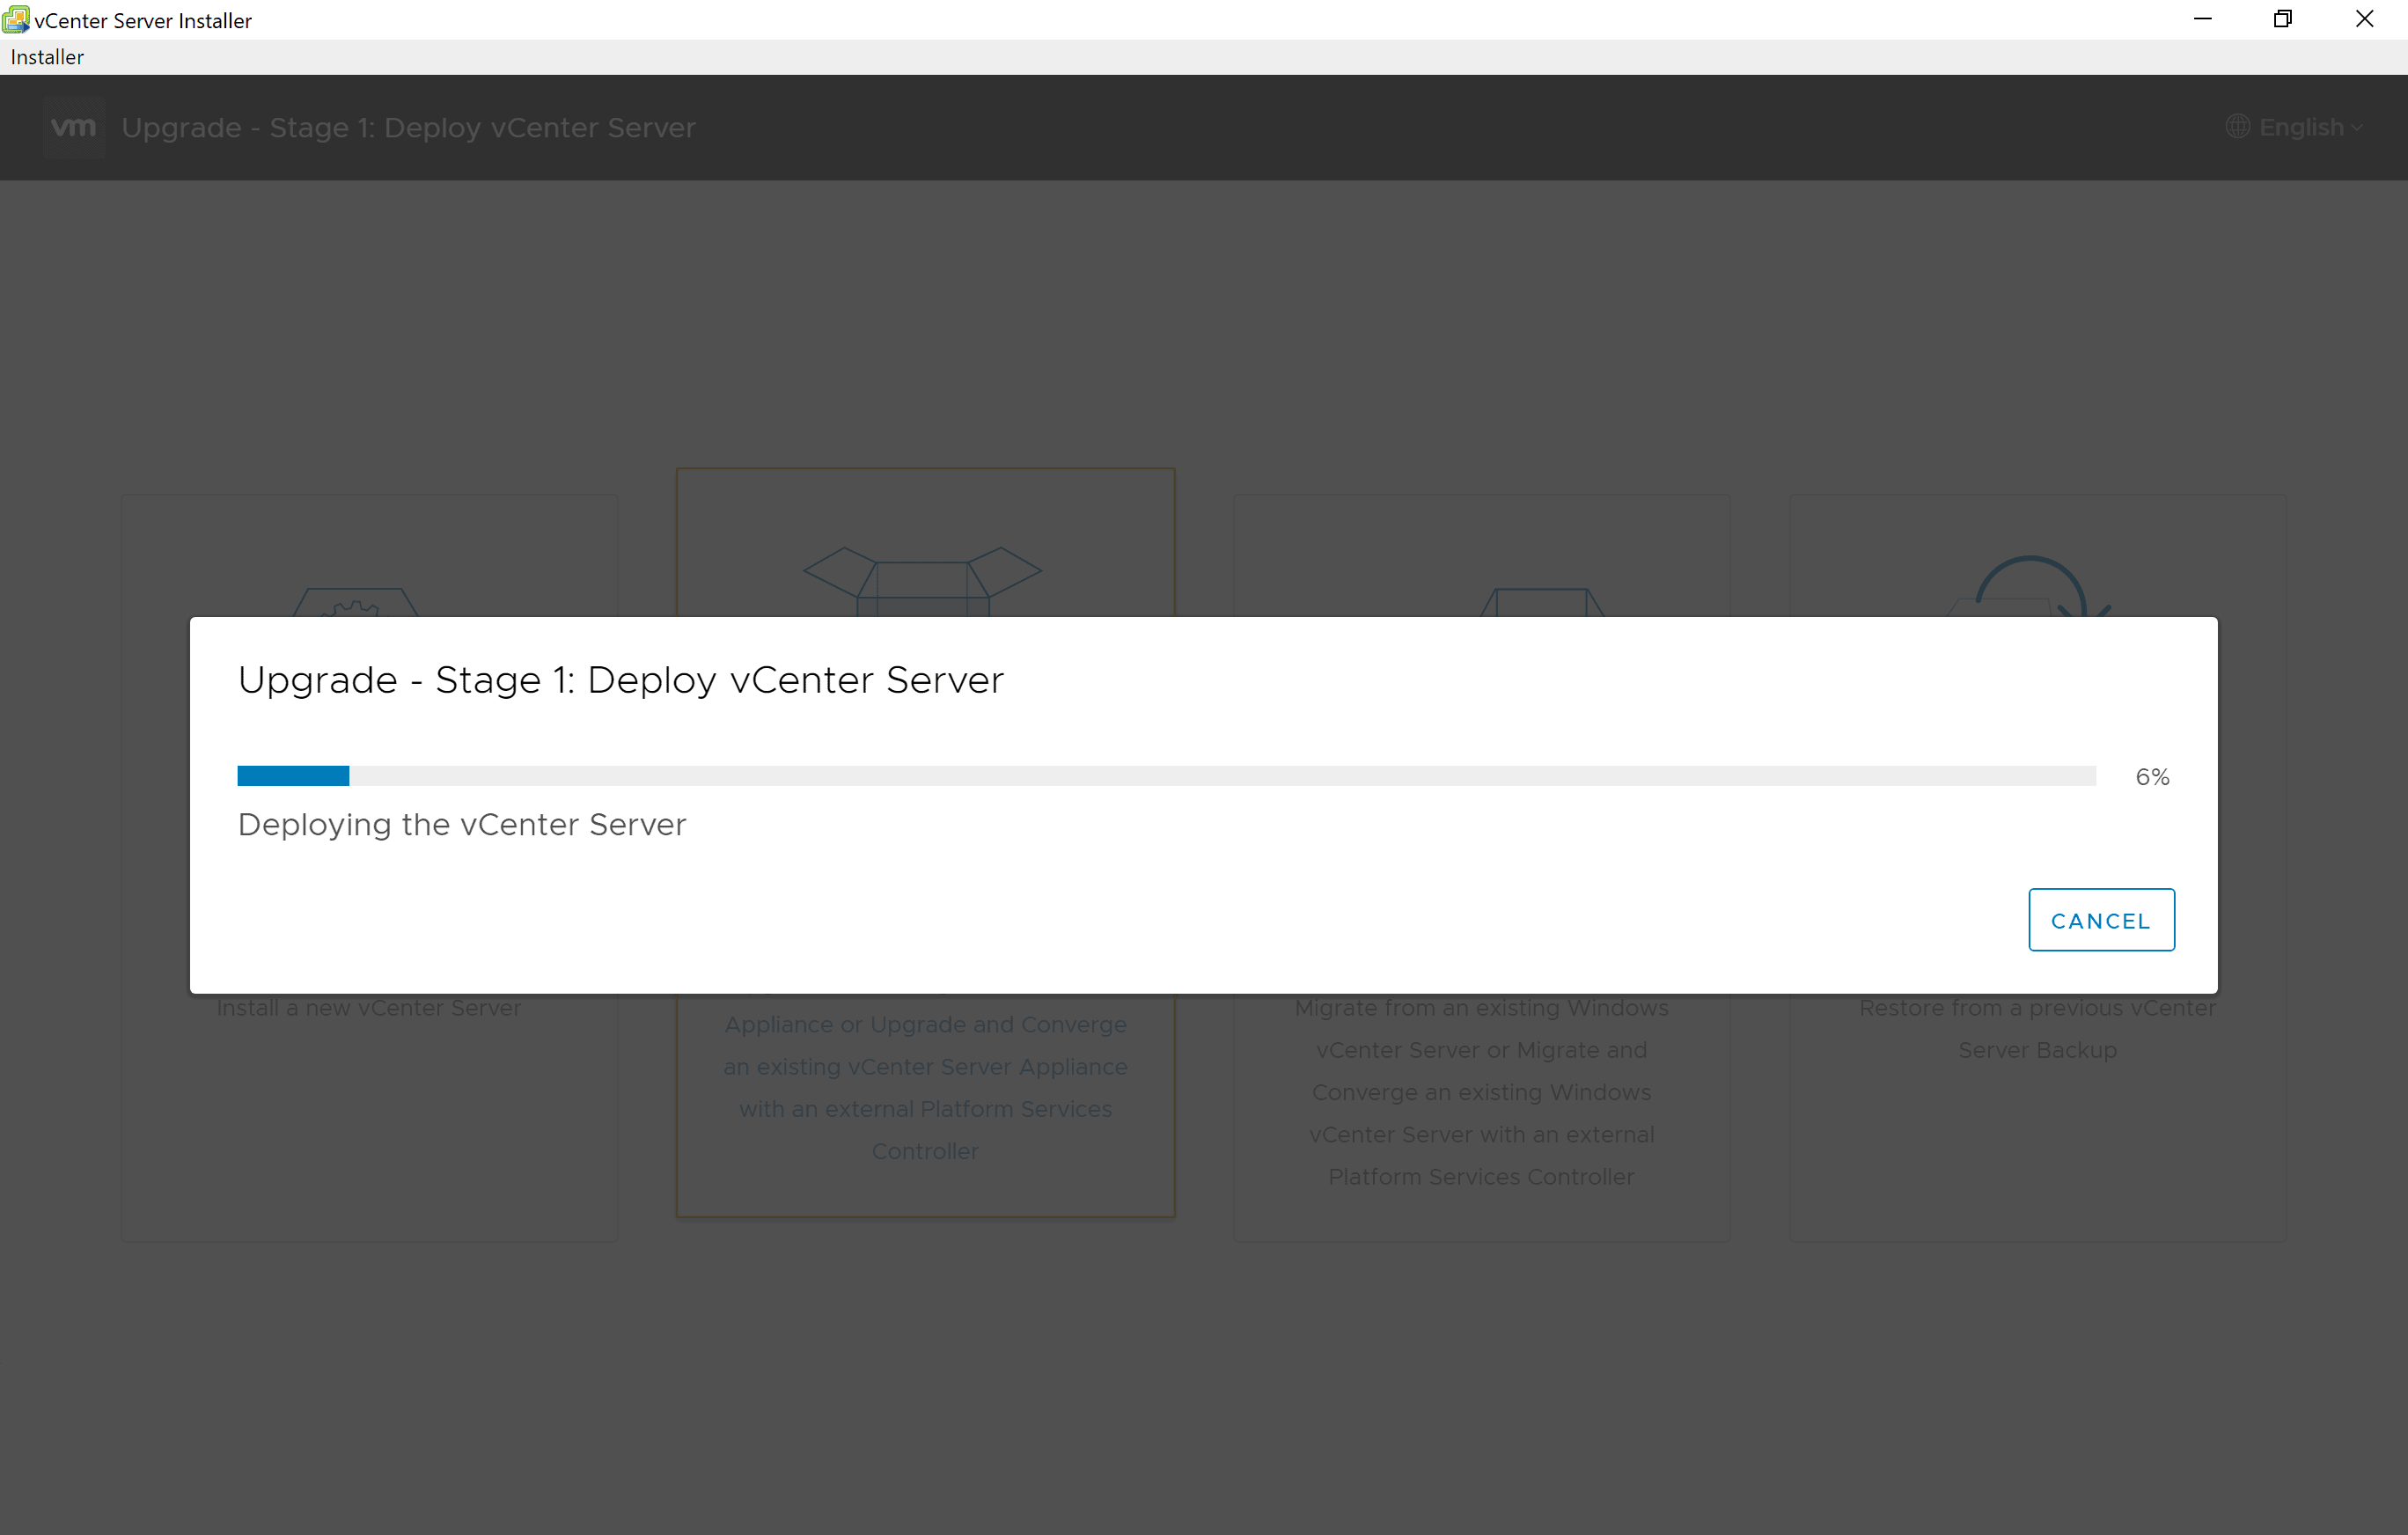Click the Install gear box icon
Image resolution: width=2408 pixels, height=1535 pixels.
tap(356, 602)
